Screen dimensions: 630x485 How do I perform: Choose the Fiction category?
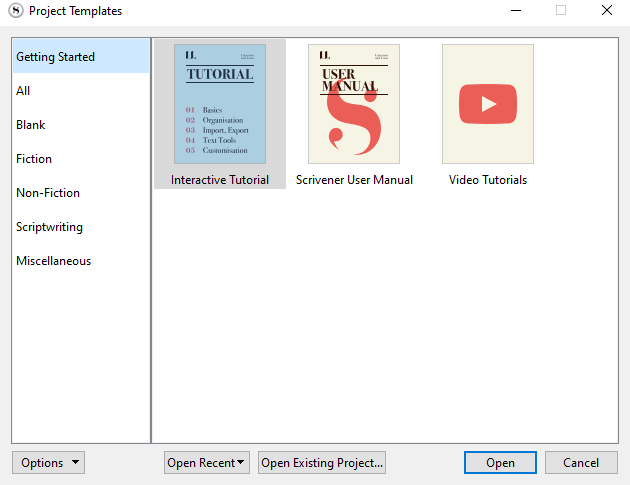[81, 159]
